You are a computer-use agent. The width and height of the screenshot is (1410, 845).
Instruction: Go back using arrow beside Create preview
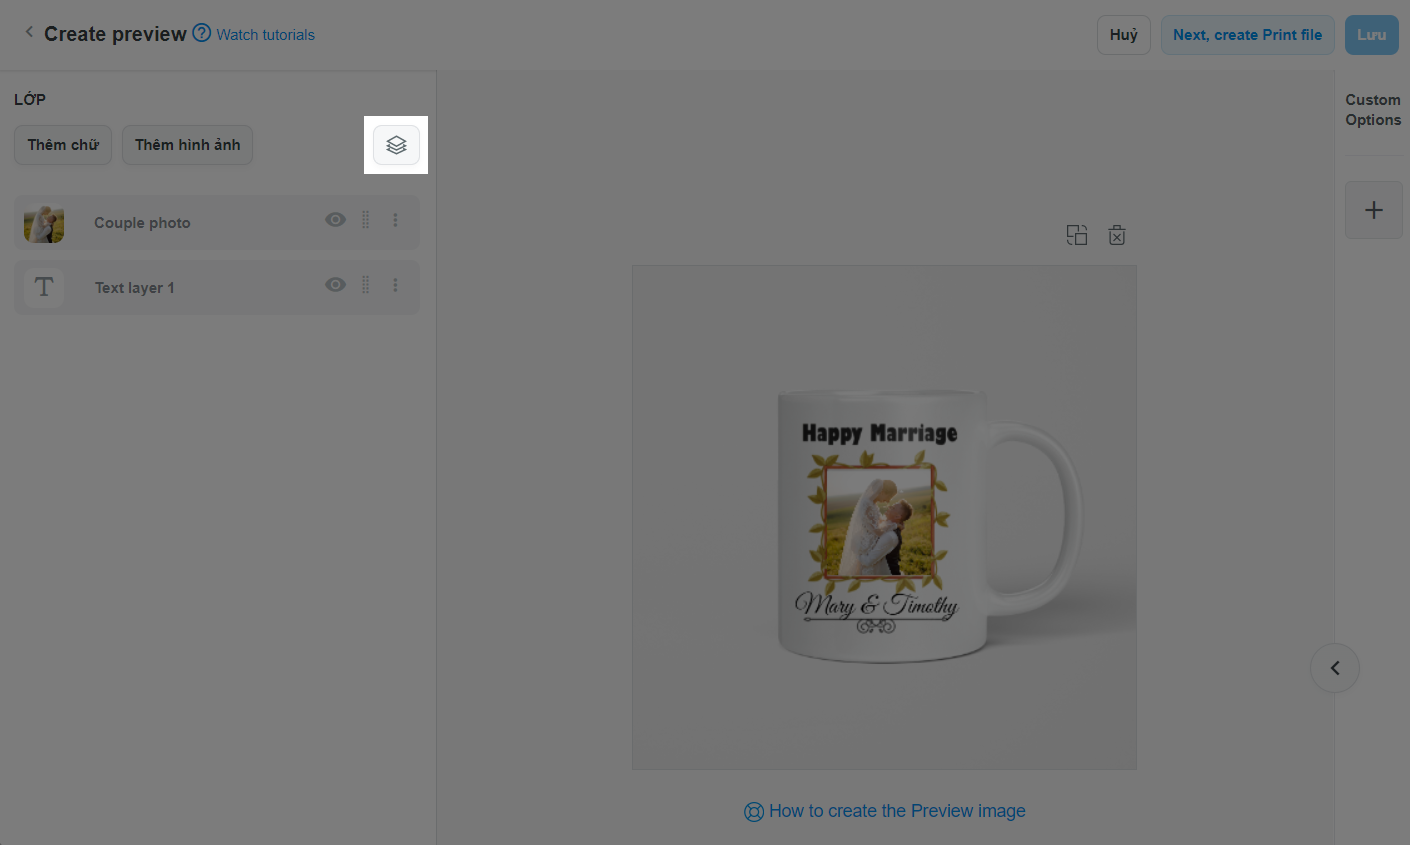click(29, 33)
